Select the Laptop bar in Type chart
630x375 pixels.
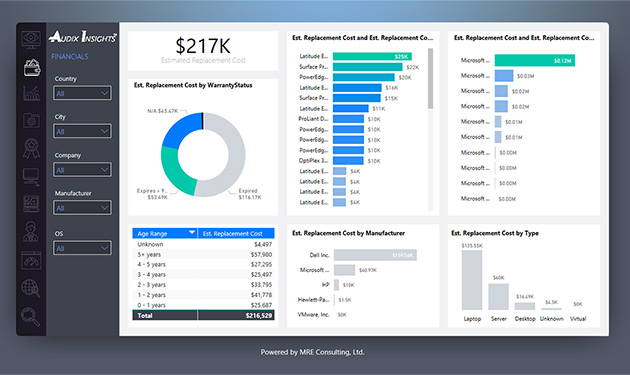pyautogui.click(x=472, y=280)
